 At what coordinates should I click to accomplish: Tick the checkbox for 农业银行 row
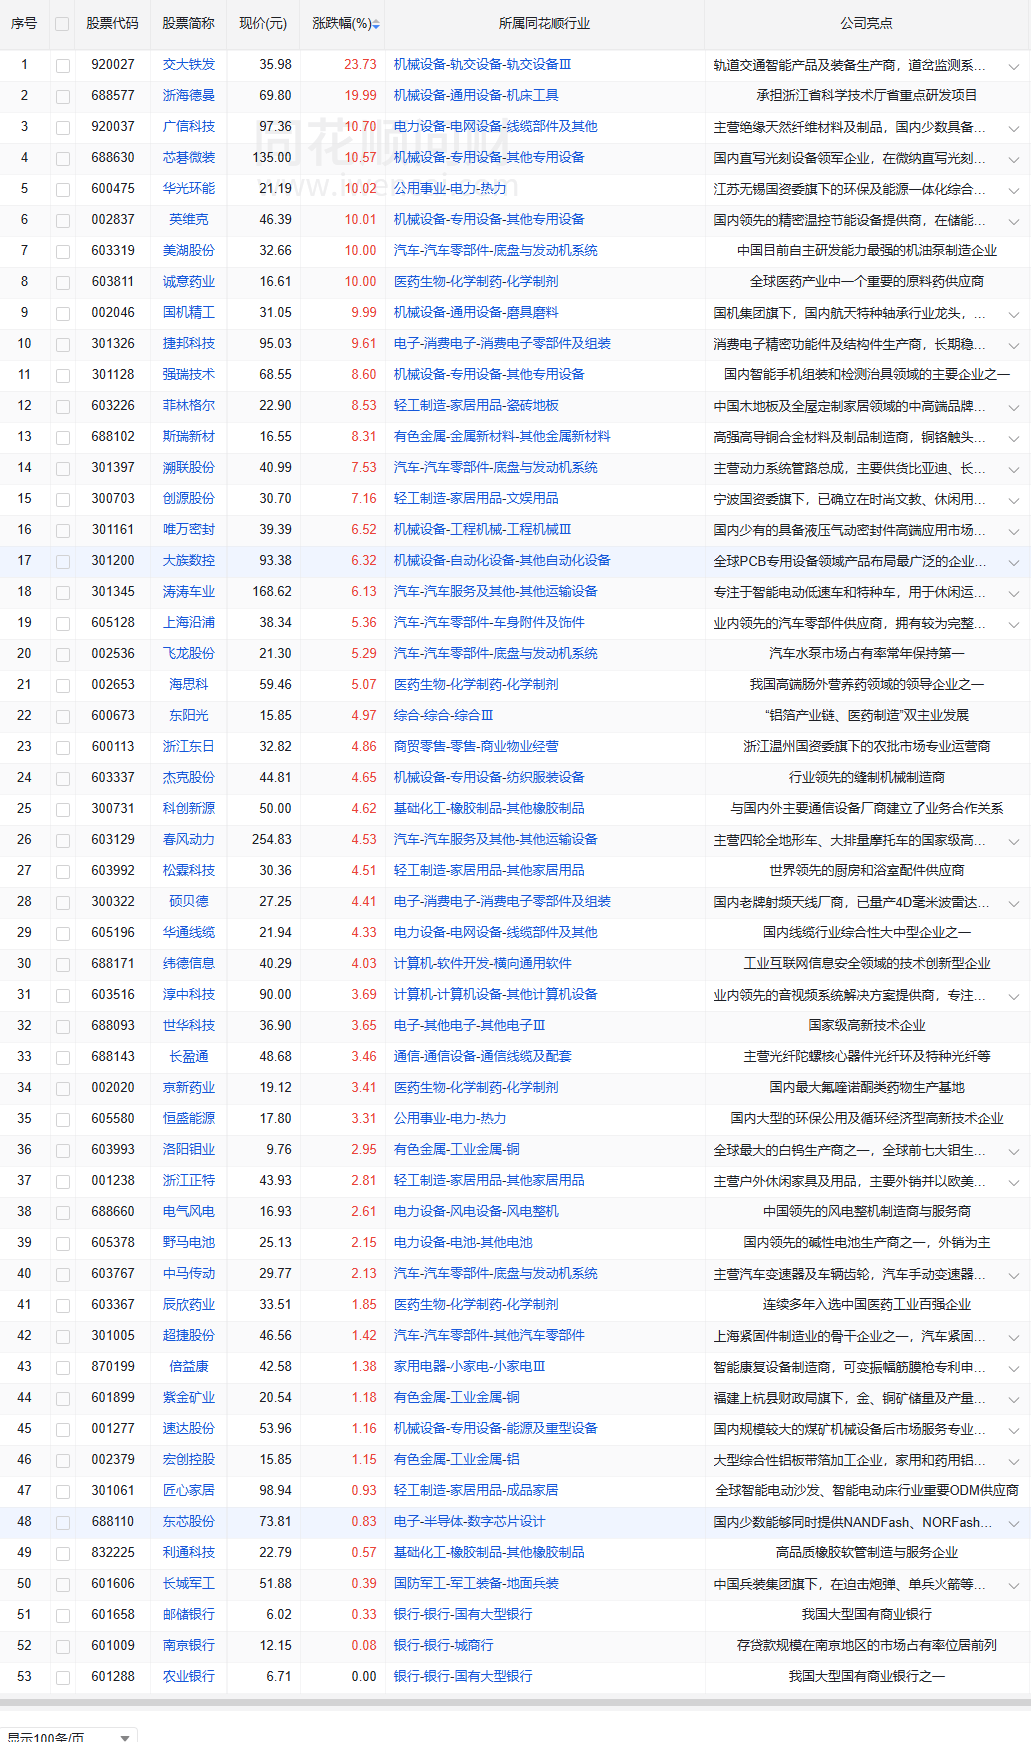[x=63, y=1678]
